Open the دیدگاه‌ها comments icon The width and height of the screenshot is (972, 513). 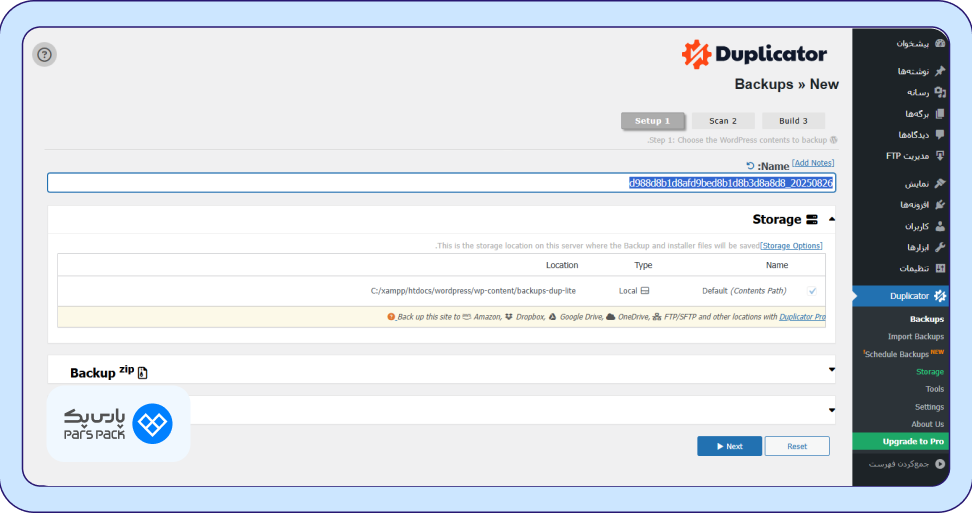[940, 134]
